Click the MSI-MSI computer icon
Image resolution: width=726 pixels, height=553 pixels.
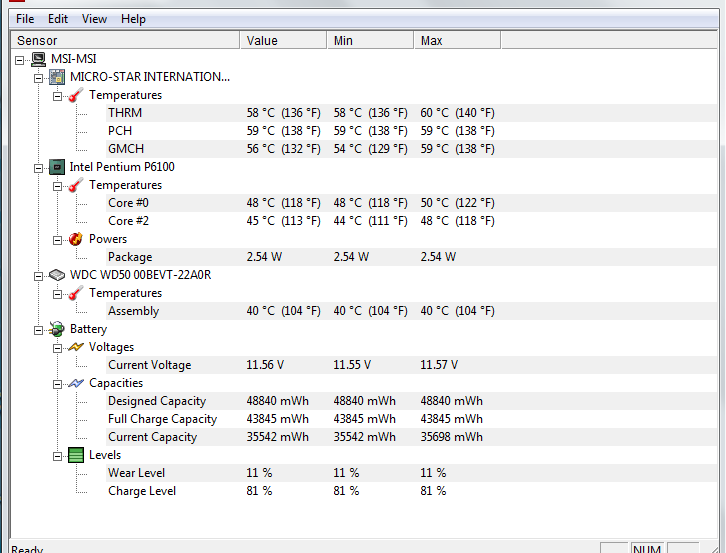tap(38, 59)
